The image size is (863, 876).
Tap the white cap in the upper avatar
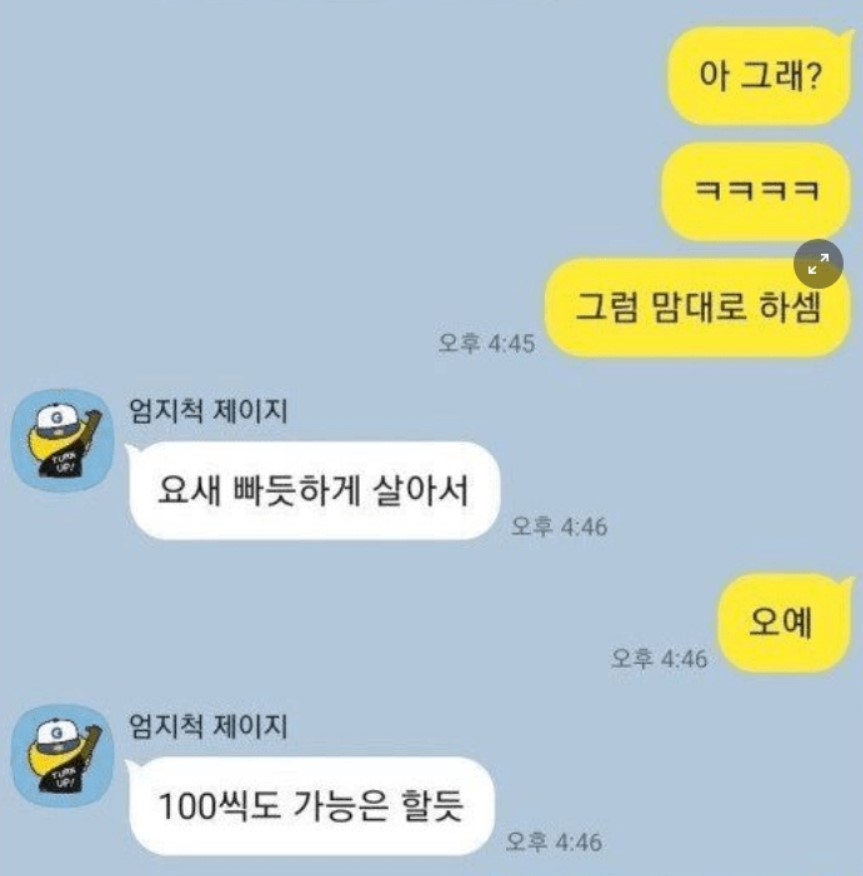(x=57, y=418)
